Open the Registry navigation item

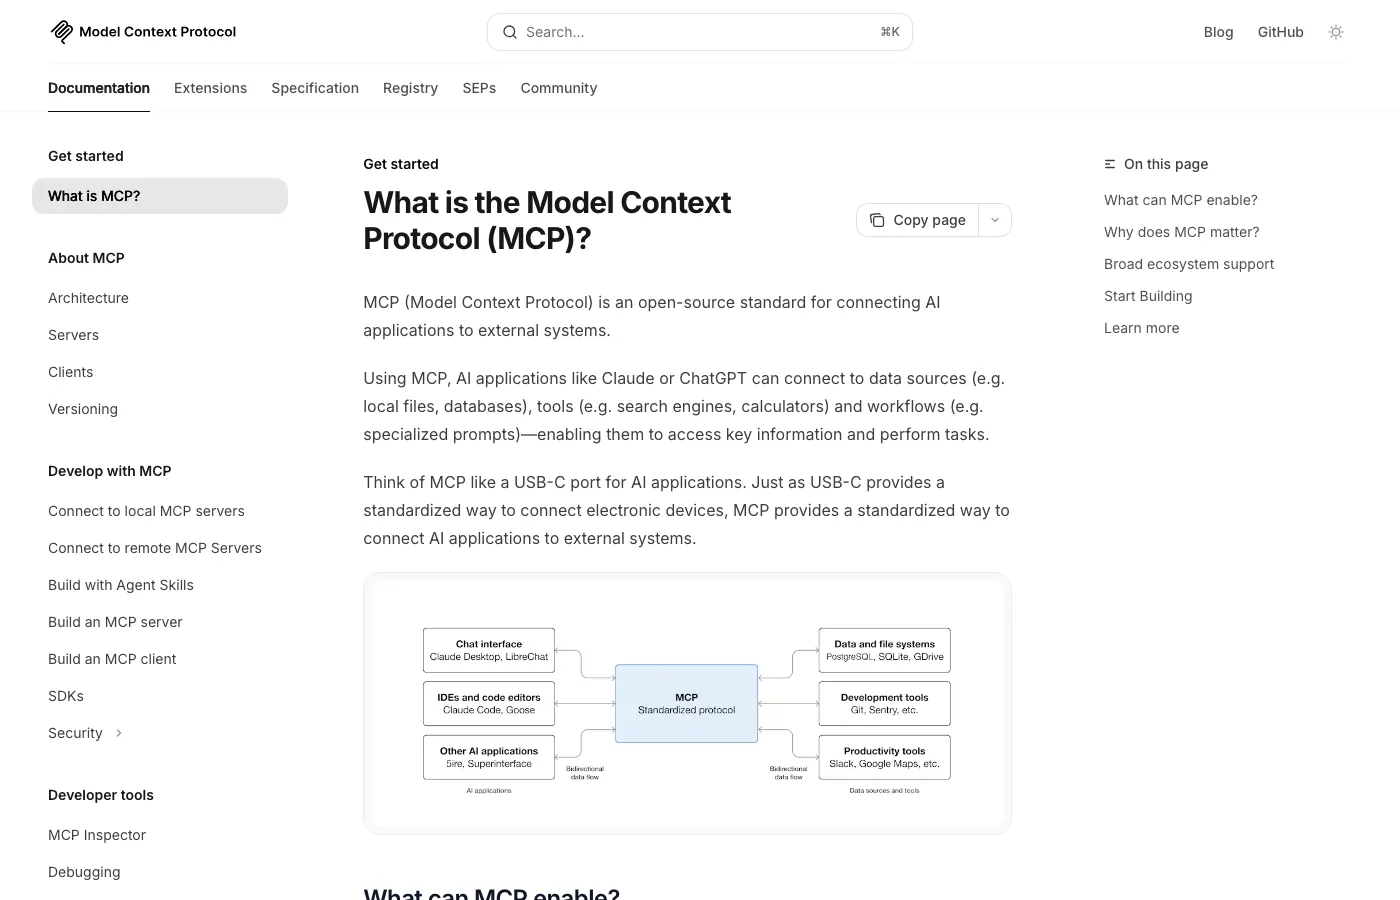(x=410, y=88)
